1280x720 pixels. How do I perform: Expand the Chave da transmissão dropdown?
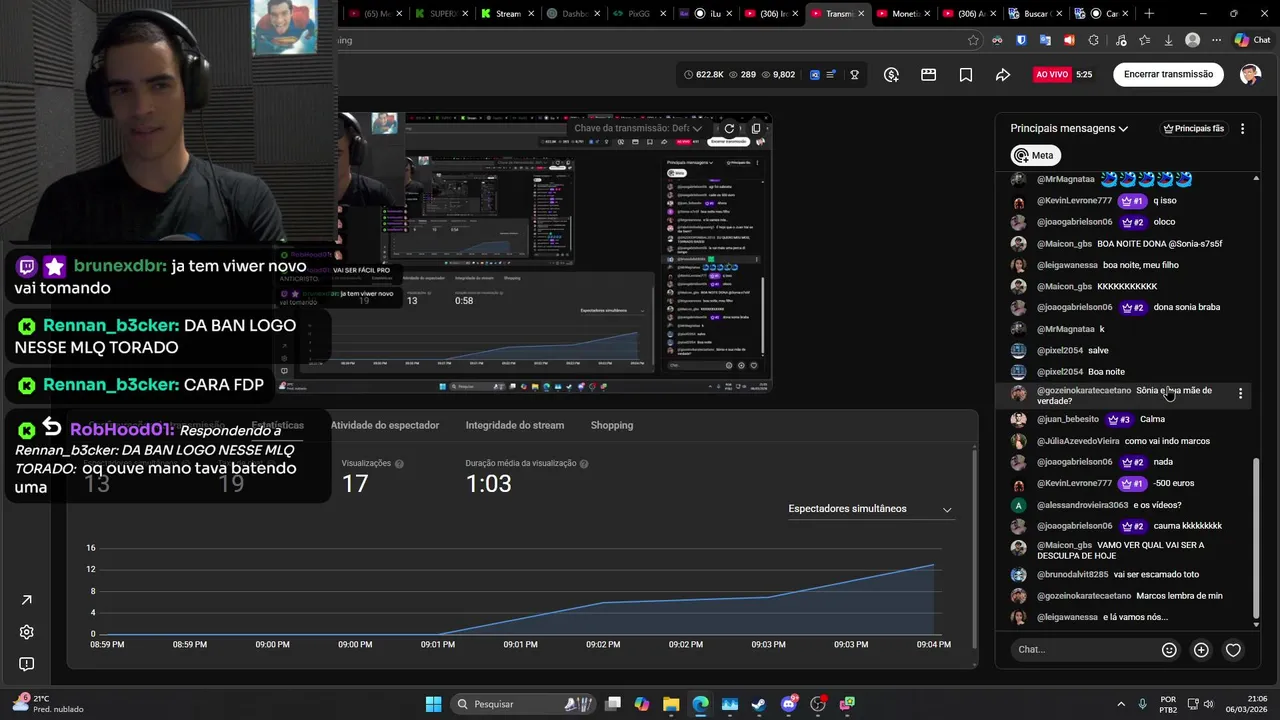[638, 128]
